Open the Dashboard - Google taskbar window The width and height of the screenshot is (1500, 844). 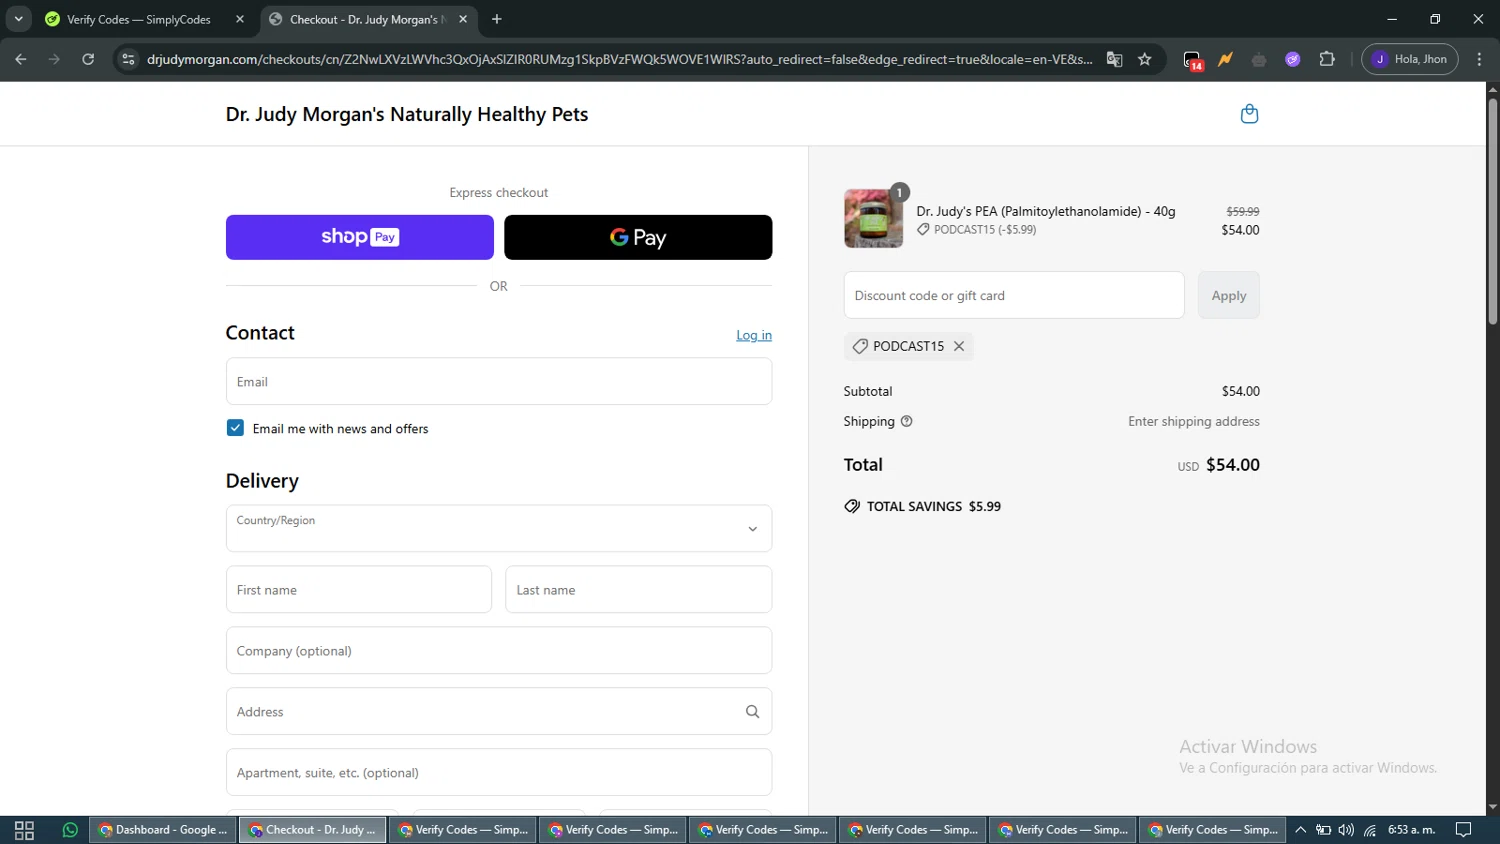(163, 830)
